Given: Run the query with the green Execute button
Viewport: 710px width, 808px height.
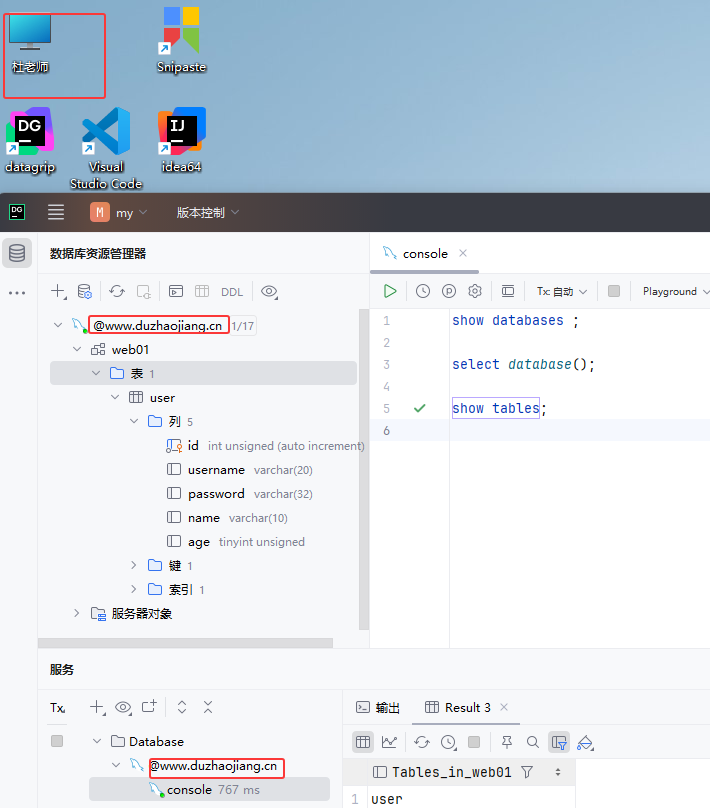Looking at the screenshot, I should click(x=390, y=291).
